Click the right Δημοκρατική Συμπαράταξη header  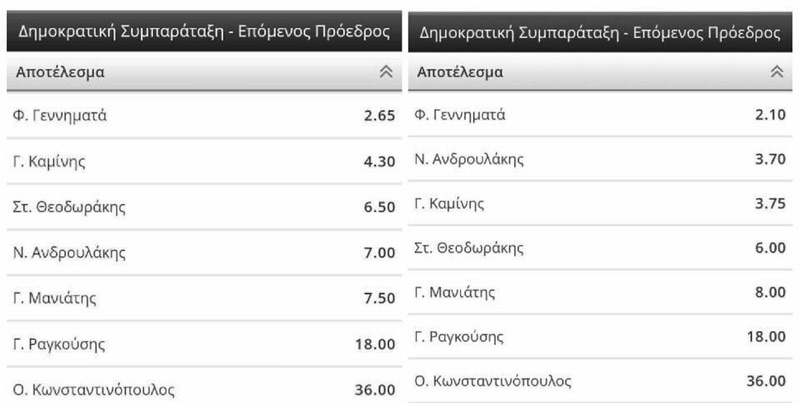pyautogui.click(x=598, y=32)
